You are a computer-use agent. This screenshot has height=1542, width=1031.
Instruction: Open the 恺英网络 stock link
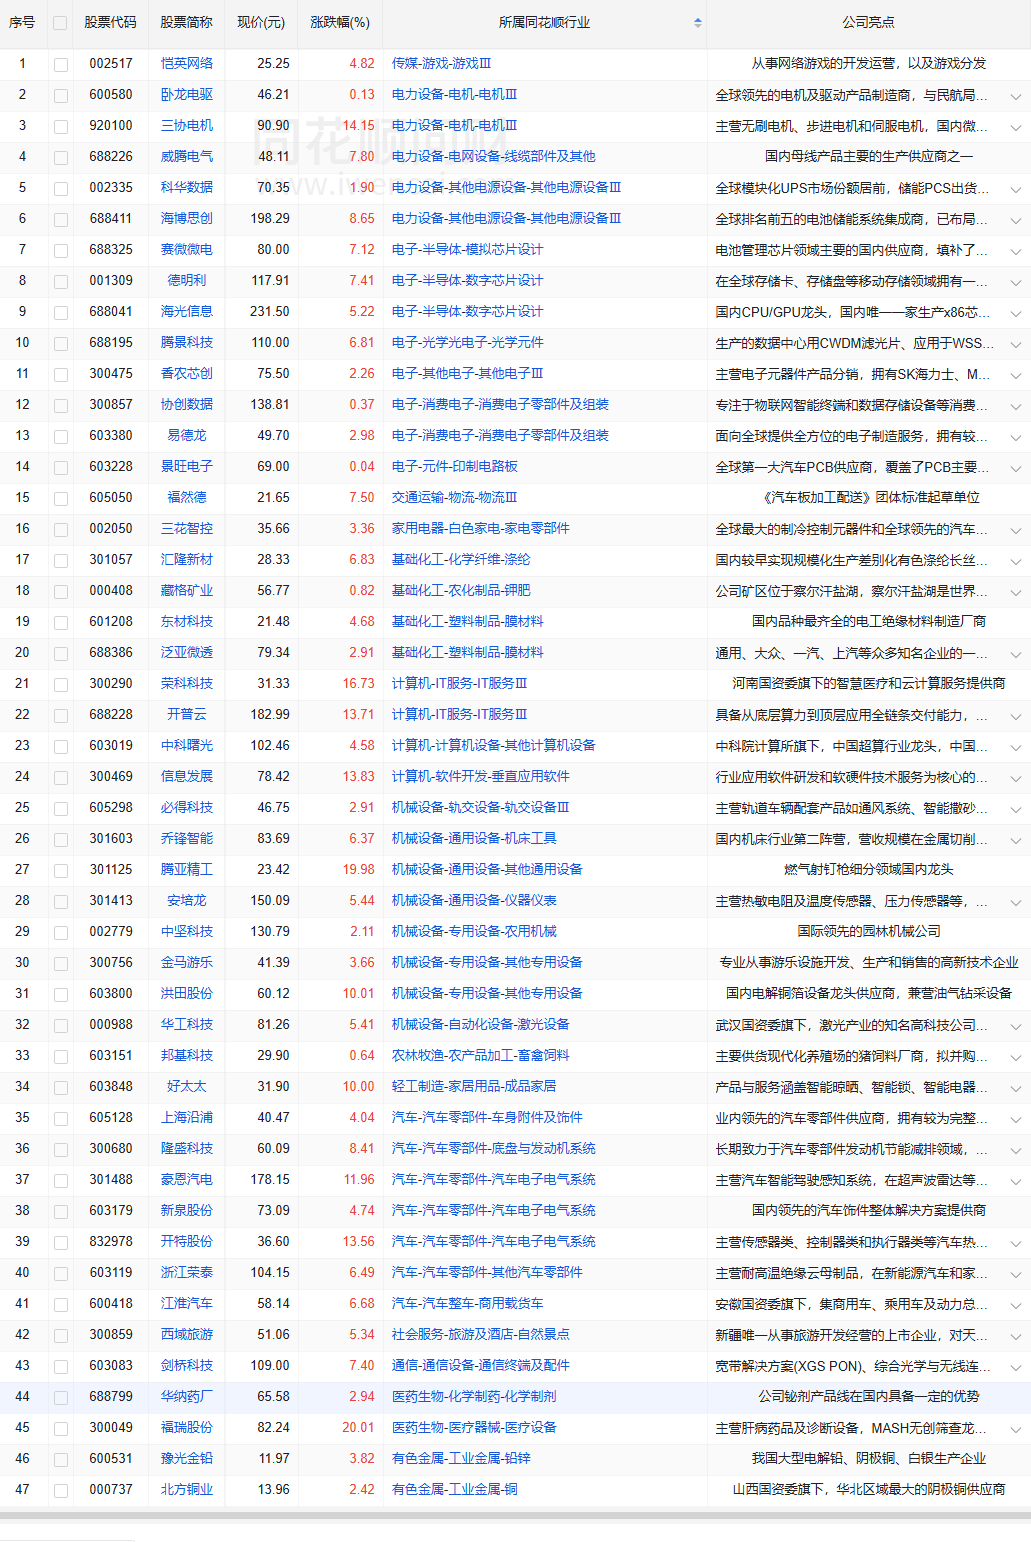(x=187, y=63)
